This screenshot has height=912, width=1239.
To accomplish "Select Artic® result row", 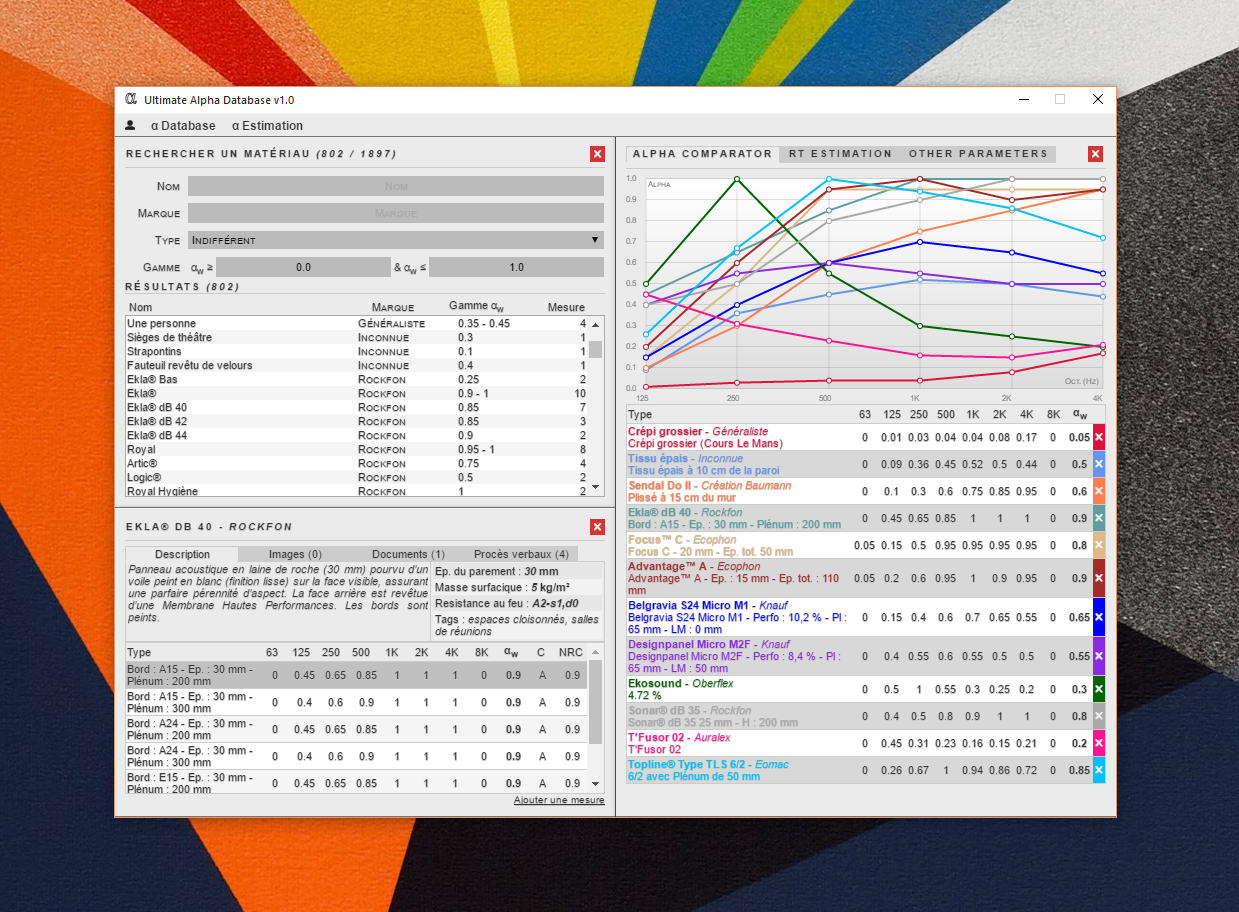I will click(x=357, y=464).
